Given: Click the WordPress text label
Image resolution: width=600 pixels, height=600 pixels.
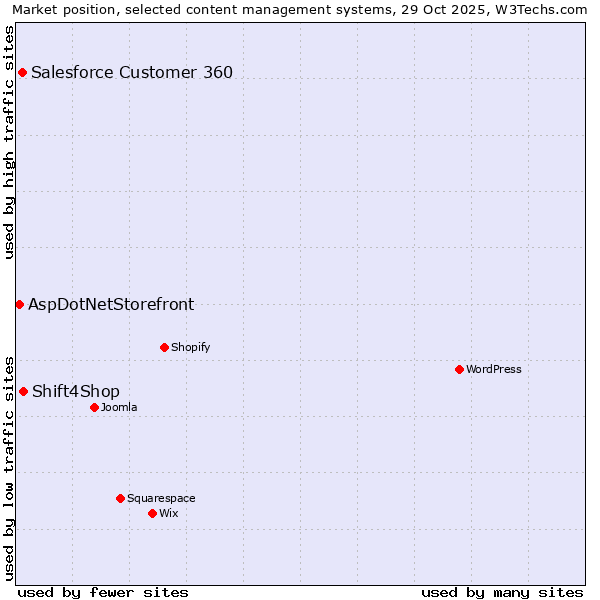Looking at the screenshot, I should [x=494, y=370].
